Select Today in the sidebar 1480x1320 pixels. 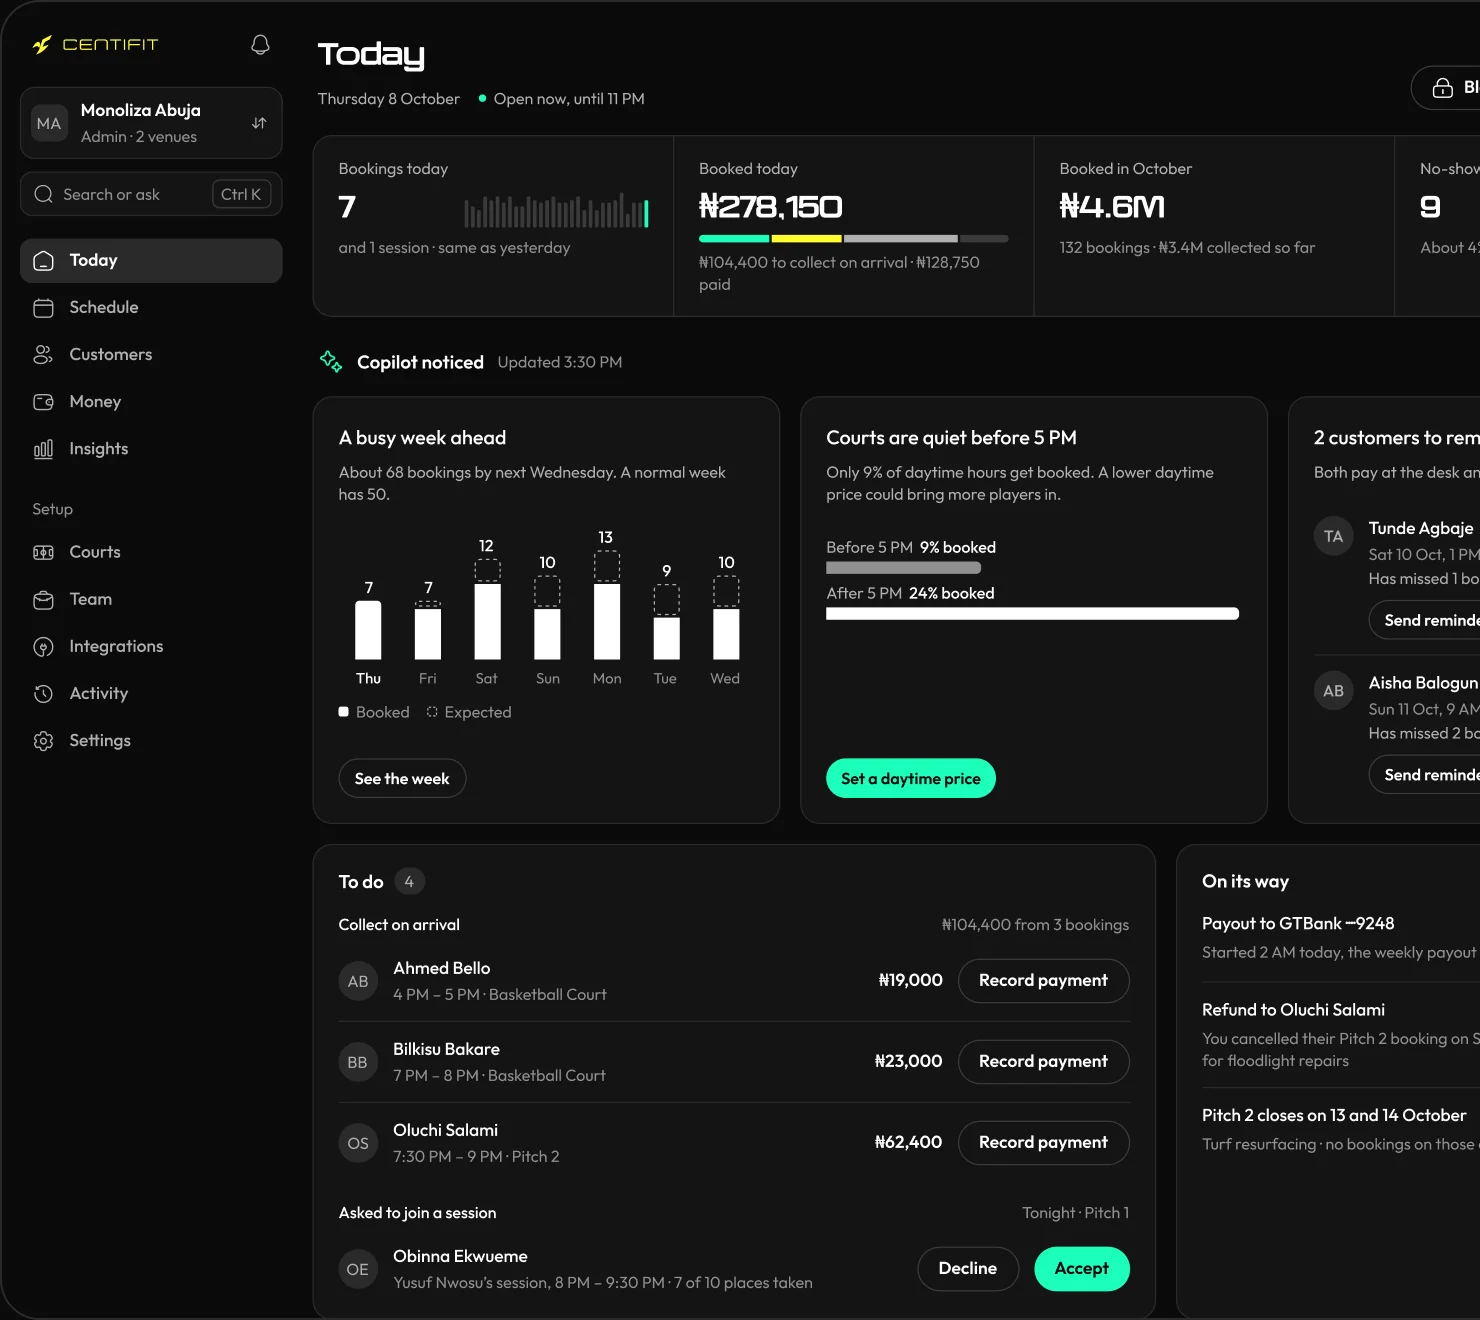click(151, 260)
